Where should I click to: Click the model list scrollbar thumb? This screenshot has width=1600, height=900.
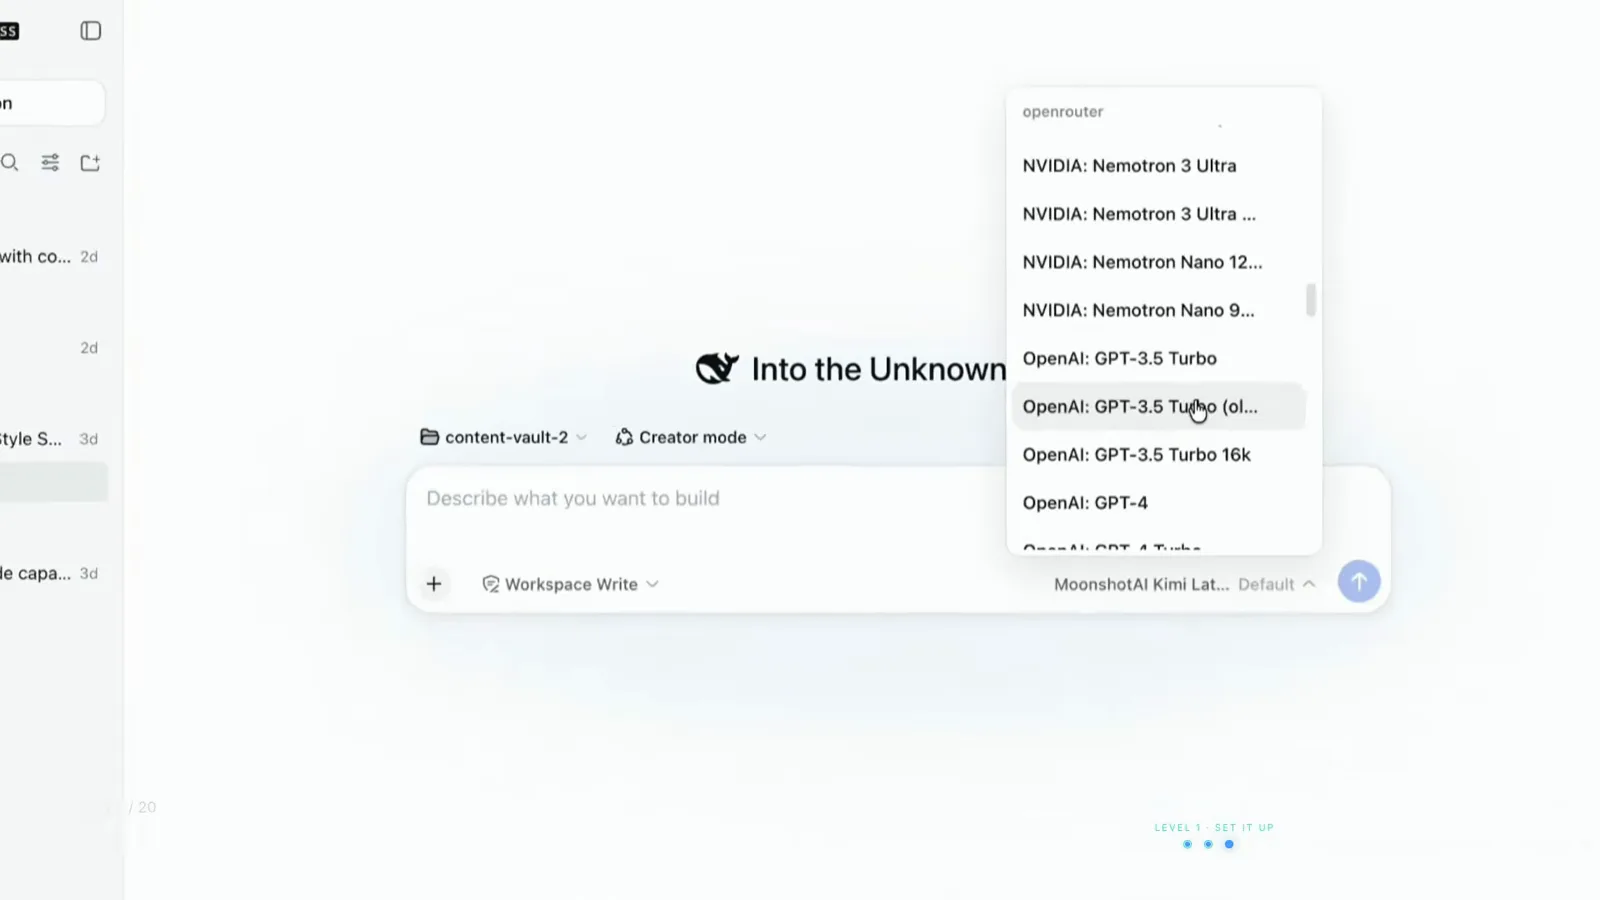click(x=1311, y=300)
